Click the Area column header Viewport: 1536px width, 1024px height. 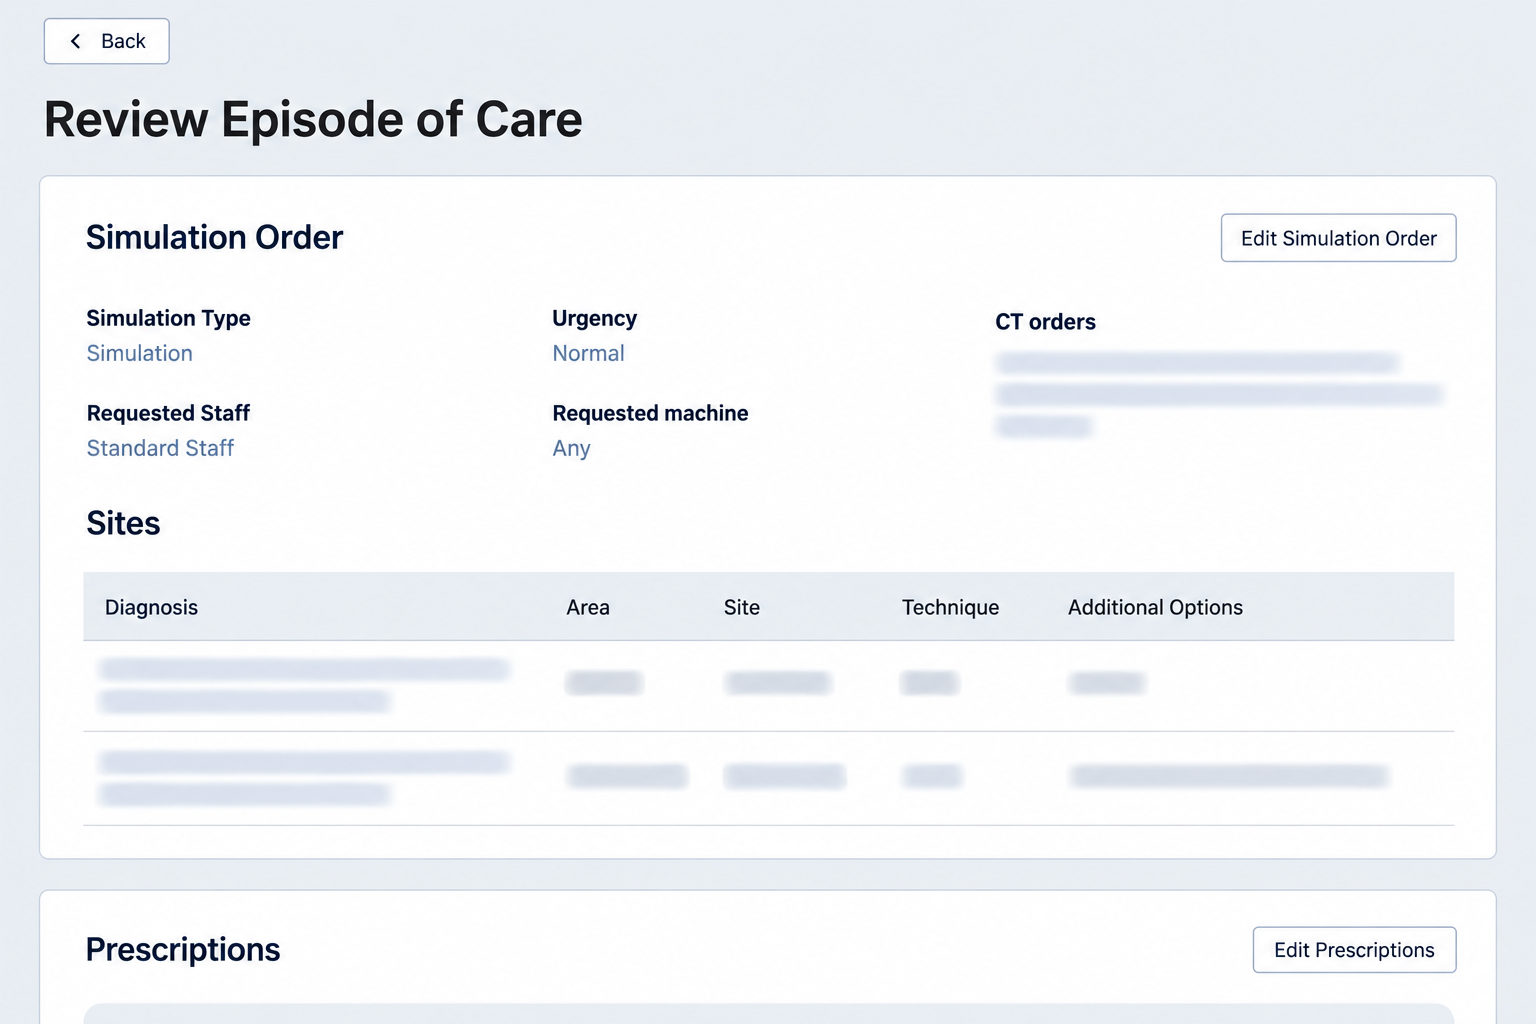587,607
